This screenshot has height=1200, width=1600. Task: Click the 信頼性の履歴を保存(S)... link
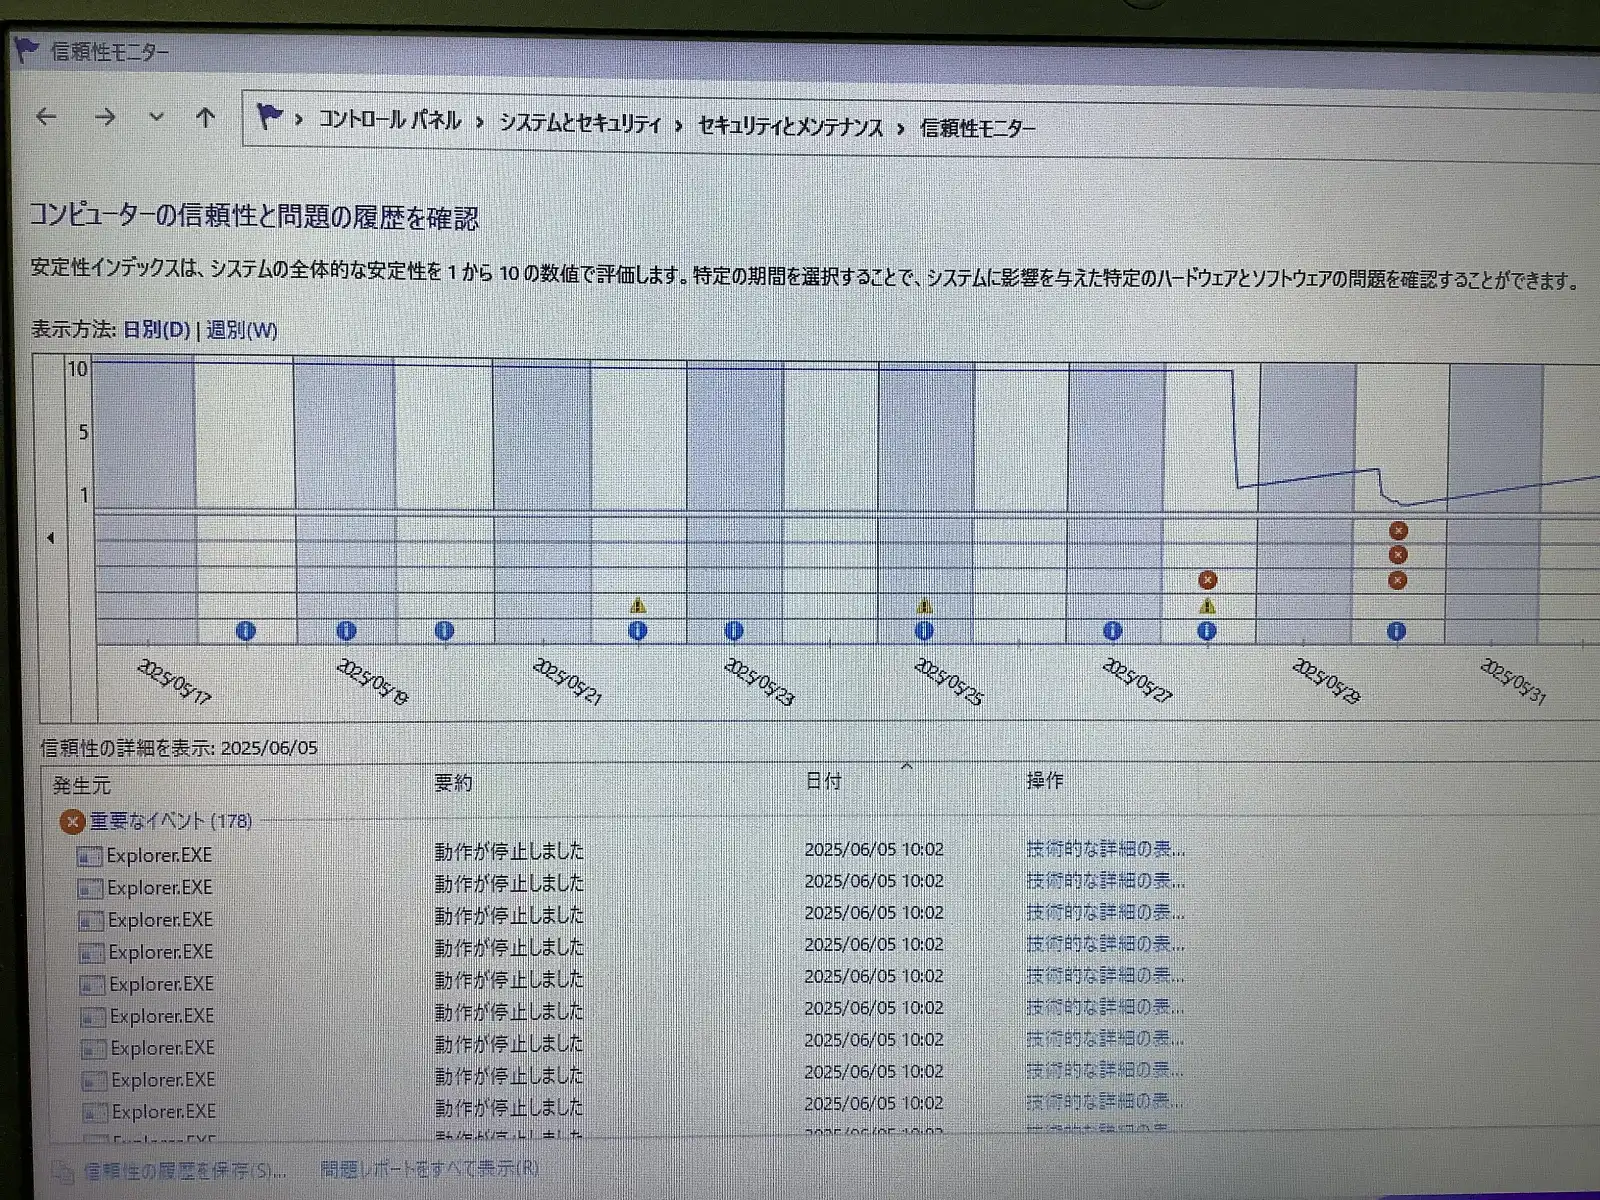point(185,1170)
